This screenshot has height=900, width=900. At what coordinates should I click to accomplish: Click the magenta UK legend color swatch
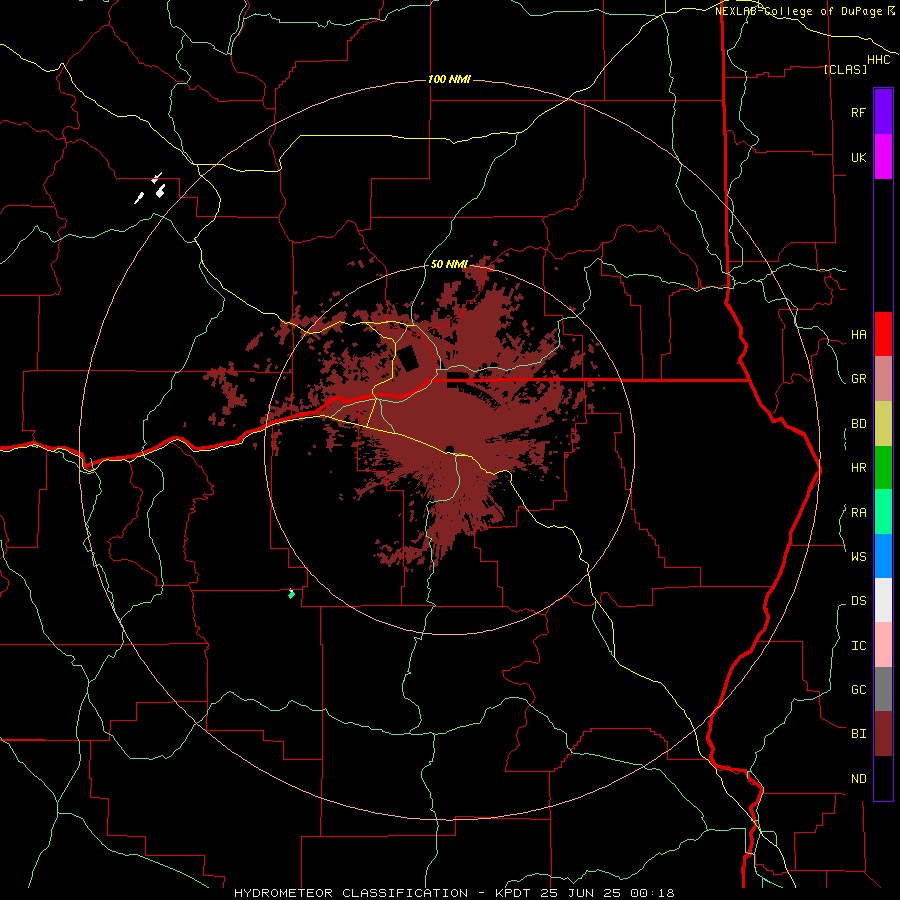pos(883,157)
